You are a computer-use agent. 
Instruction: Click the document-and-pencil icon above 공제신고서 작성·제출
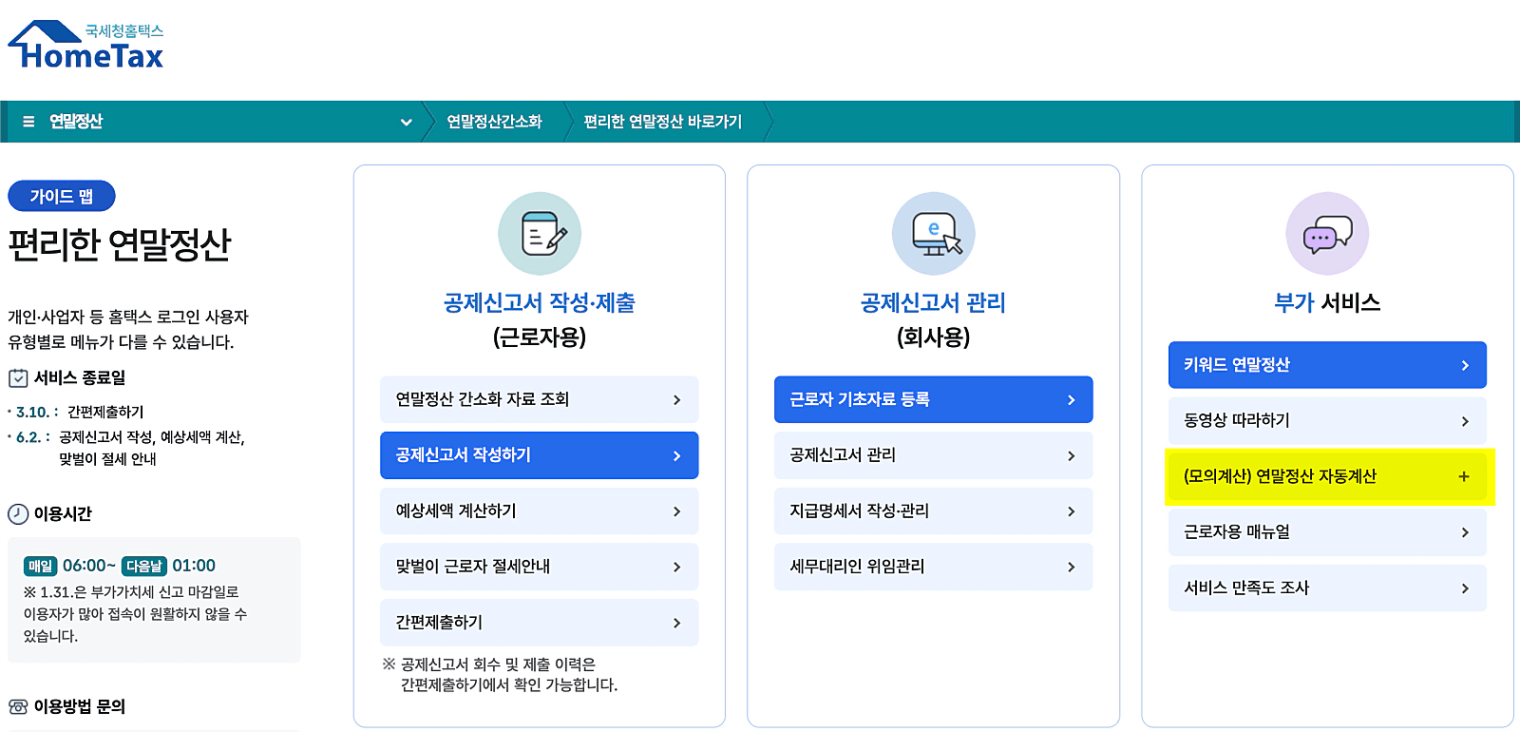[539, 233]
